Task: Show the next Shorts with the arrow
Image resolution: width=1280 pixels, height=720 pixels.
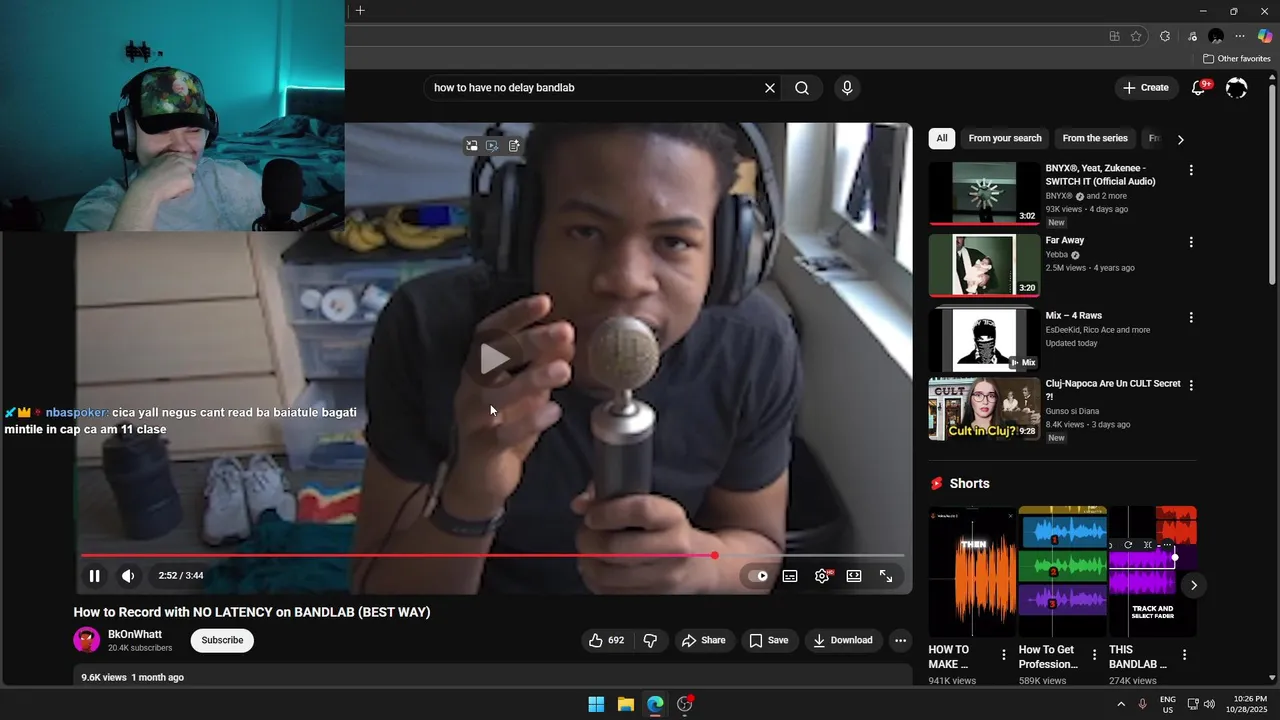Action: pyautogui.click(x=1193, y=585)
